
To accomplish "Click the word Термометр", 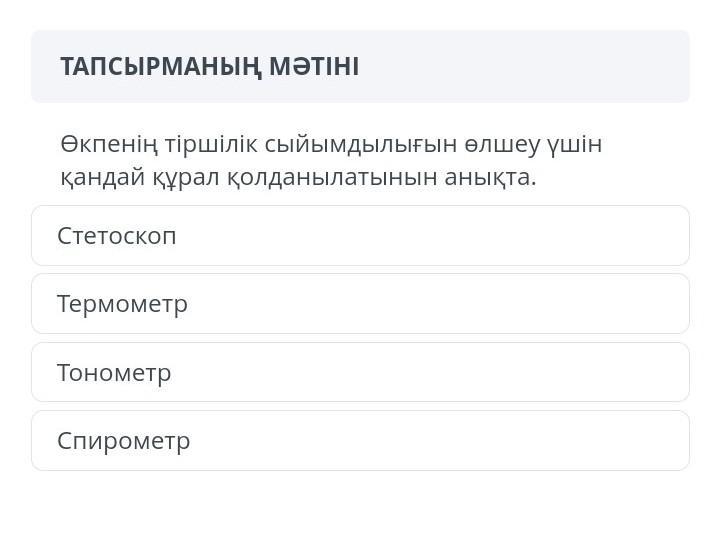I will click(122, 304).
